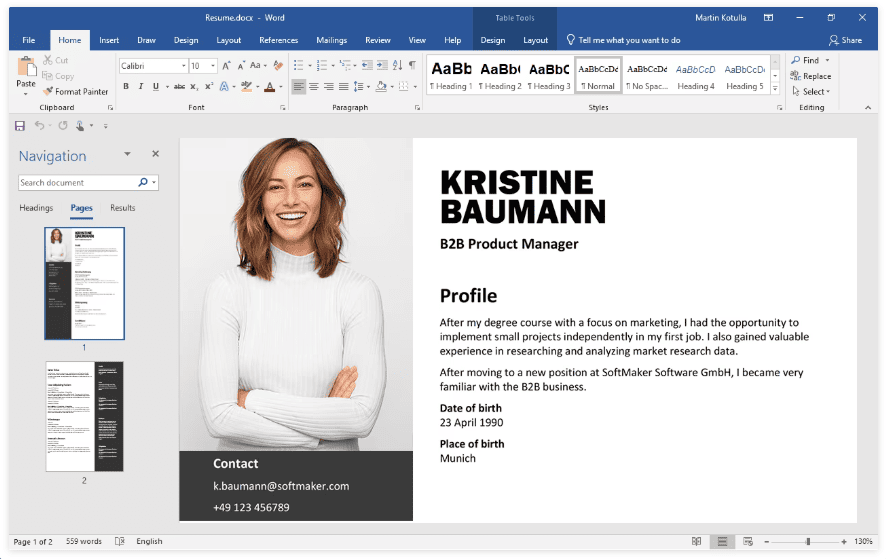Show Results tab in Navigation pane
The height and width of the screenshot is (559, 886).
(123, 208)
